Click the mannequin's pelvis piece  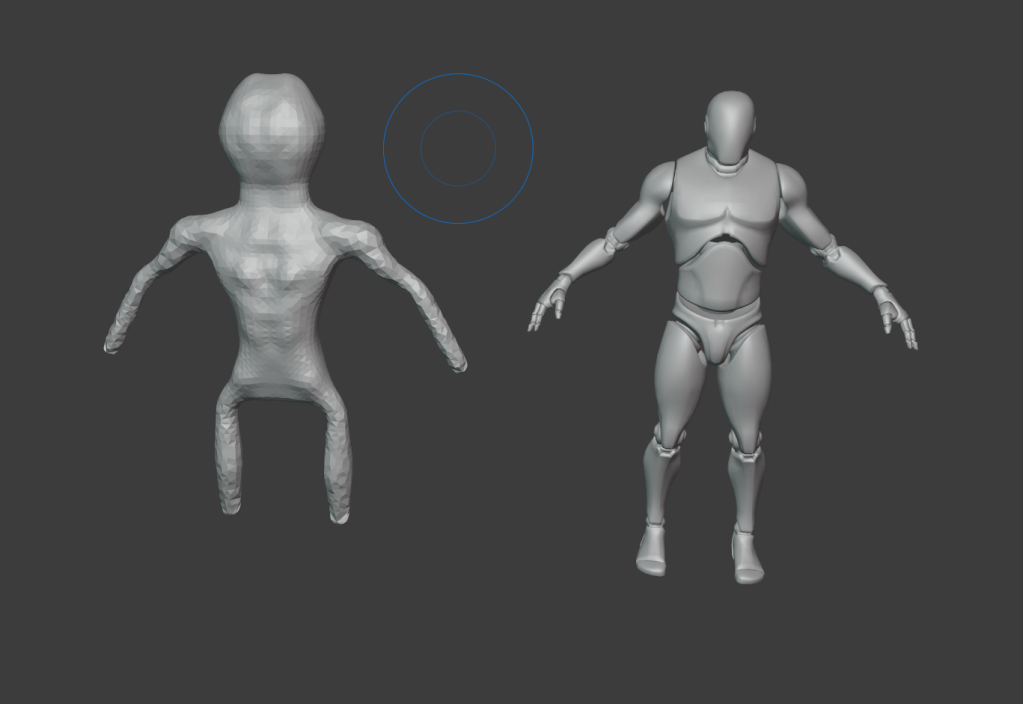[718, 325]
